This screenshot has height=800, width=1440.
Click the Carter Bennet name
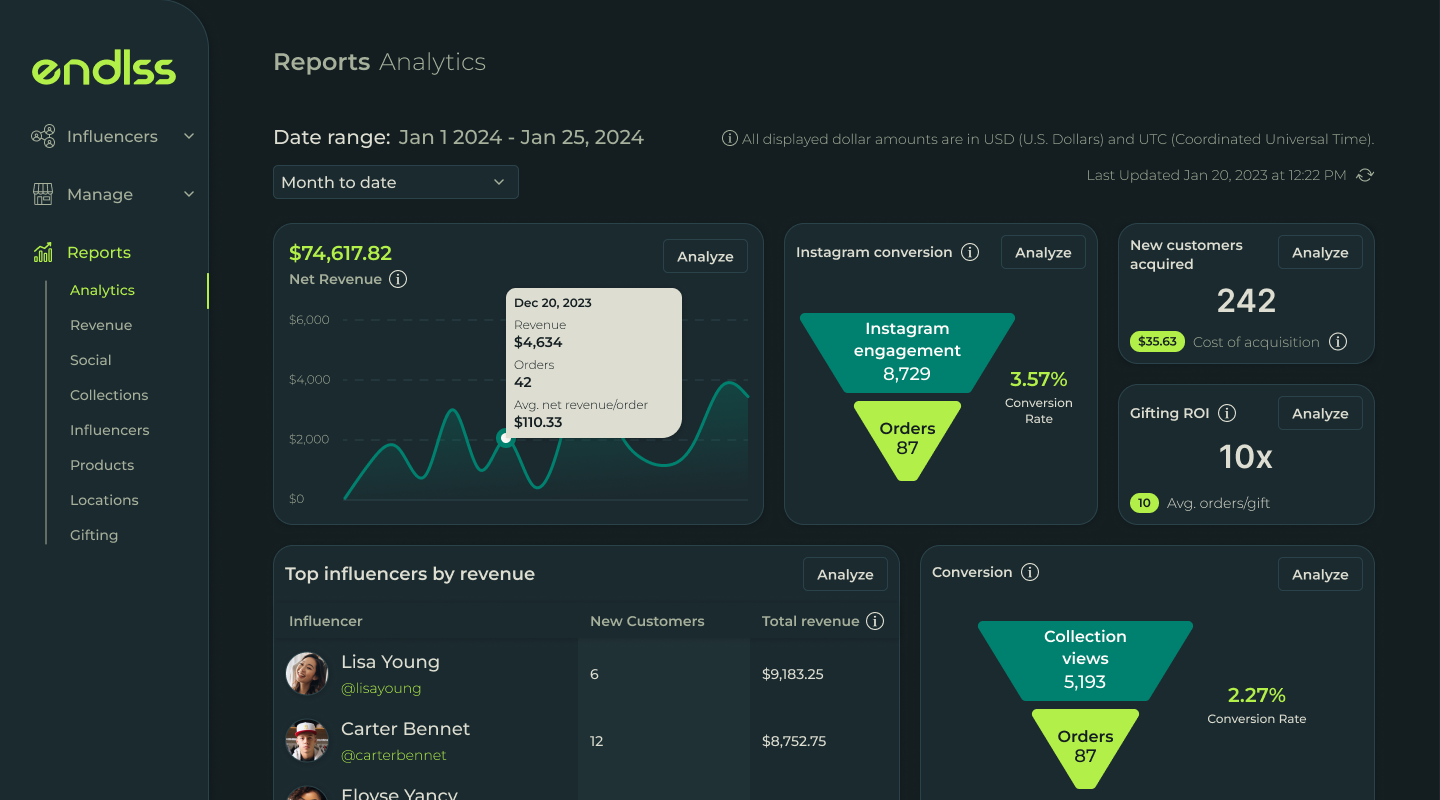(405, 729)
